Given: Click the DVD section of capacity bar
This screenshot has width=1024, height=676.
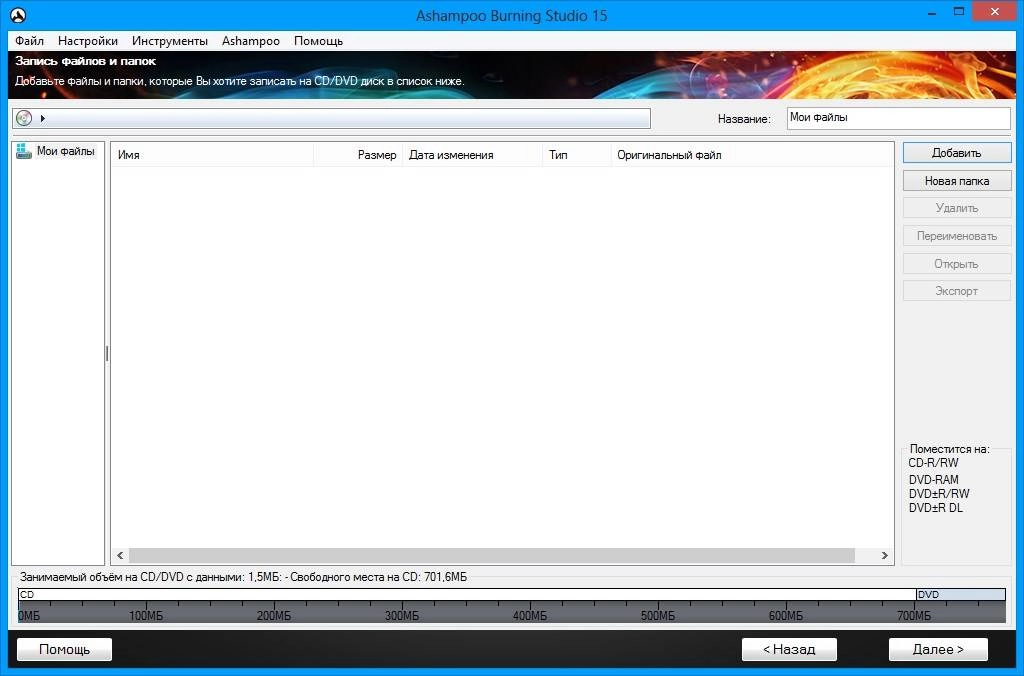Looking at the screenshot, I should click(x=961, y=594).
